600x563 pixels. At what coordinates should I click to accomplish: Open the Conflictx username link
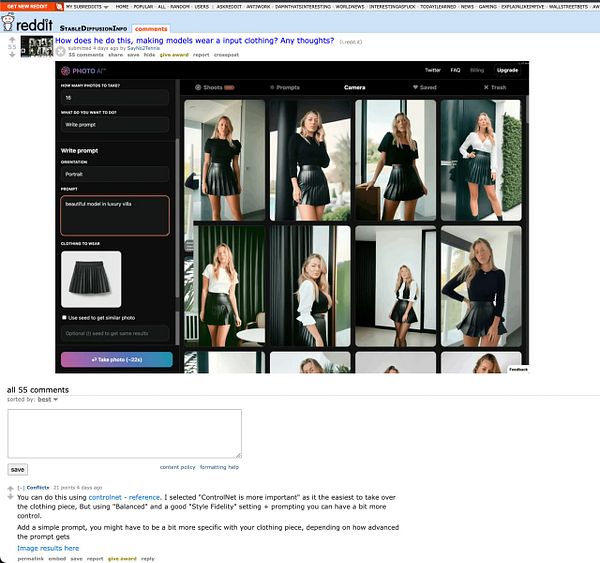(38, 488)
